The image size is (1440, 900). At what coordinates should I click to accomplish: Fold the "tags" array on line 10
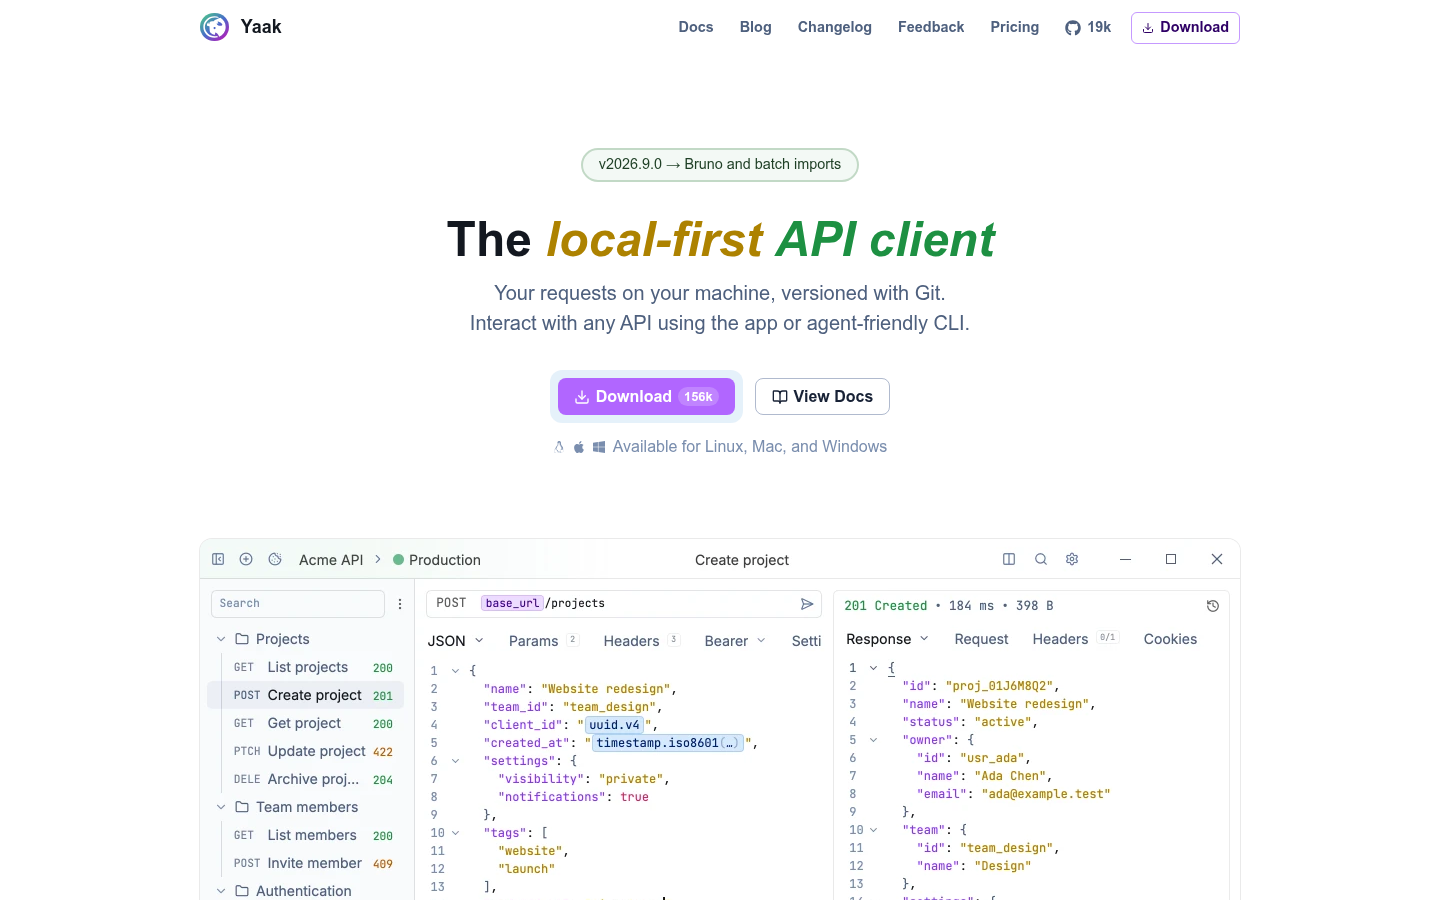(455, 833)
